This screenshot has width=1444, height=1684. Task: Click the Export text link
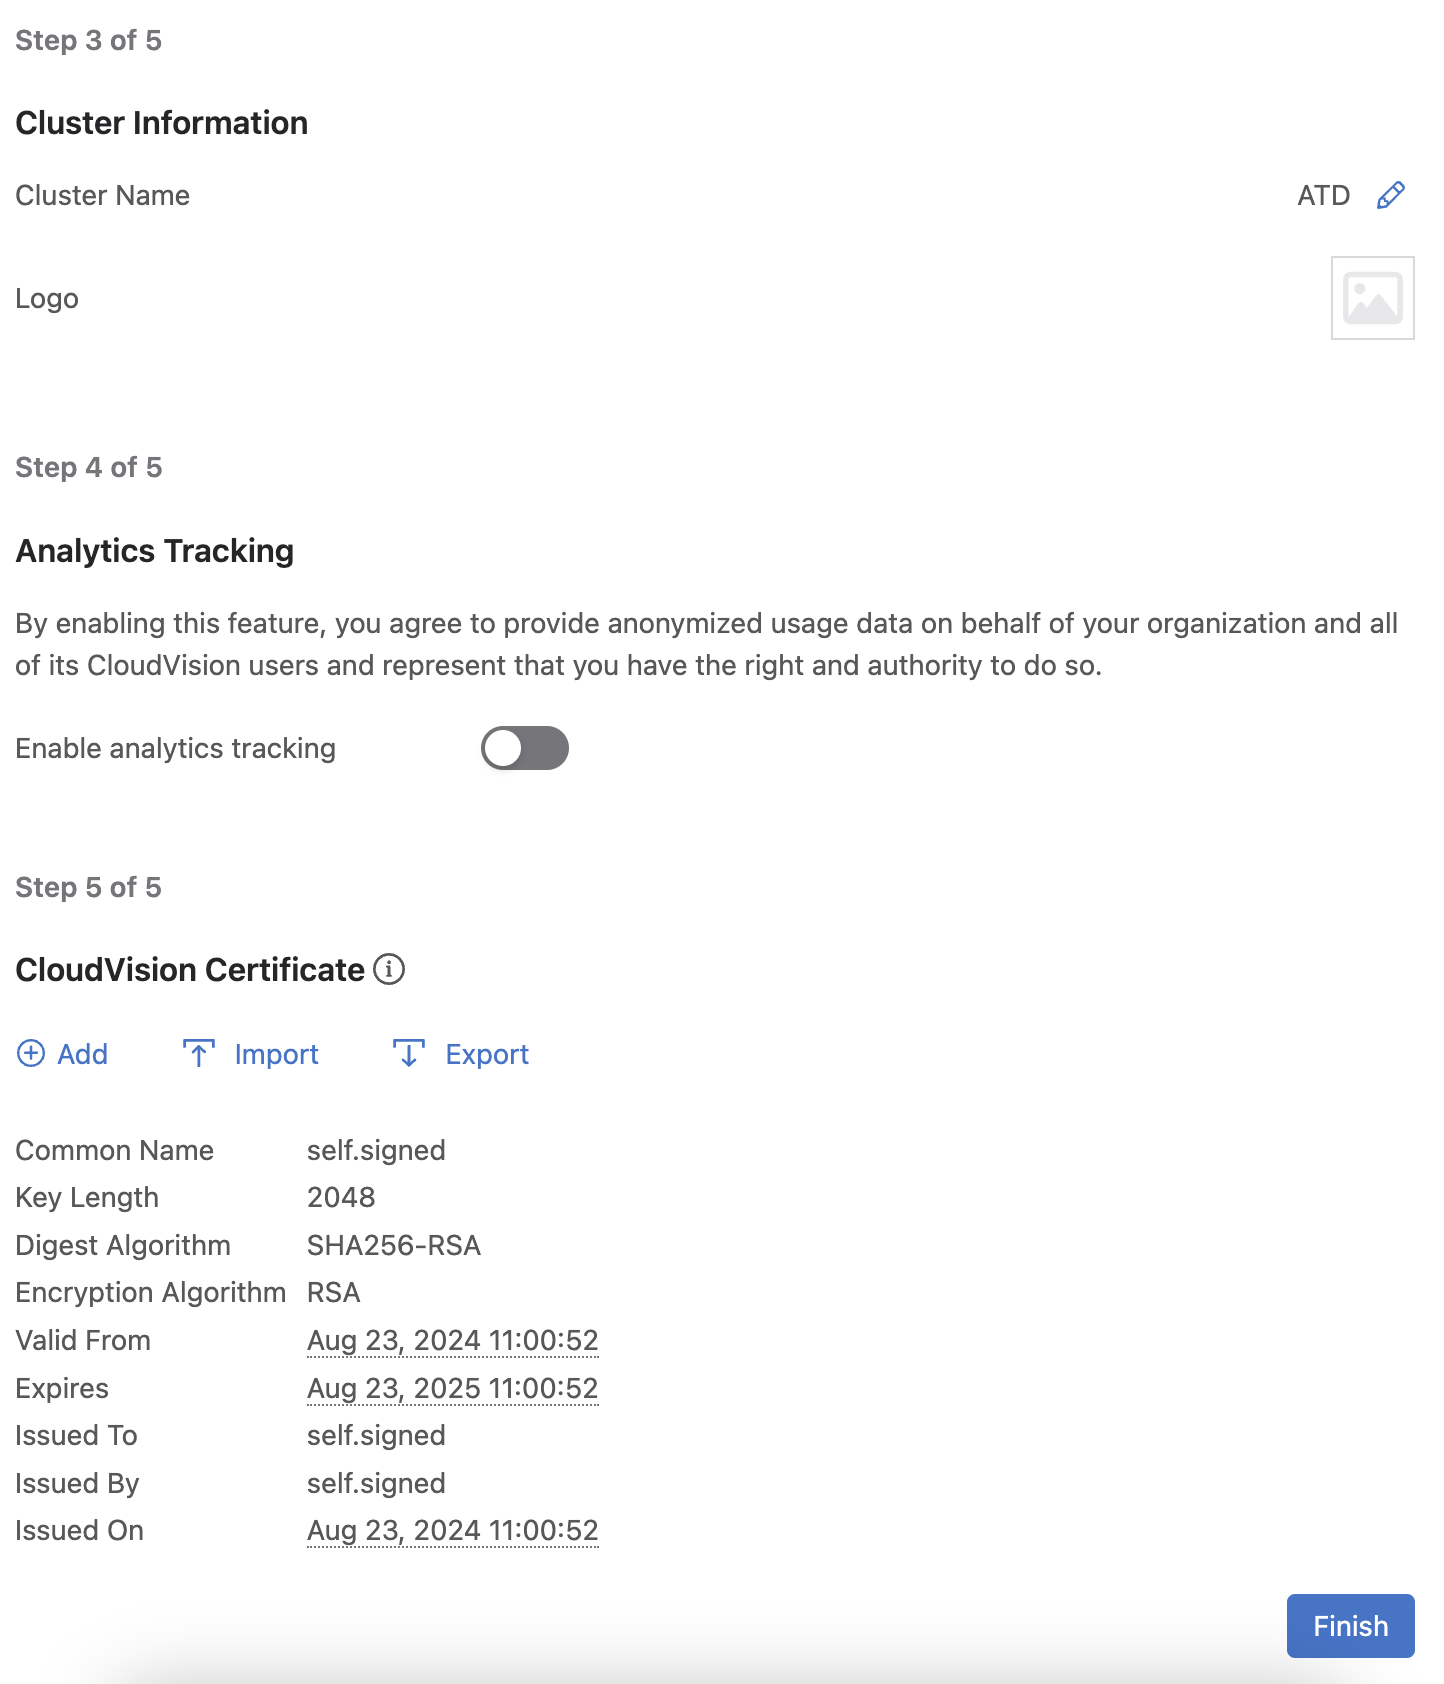pyautogui.click(x=487, y=1054)
